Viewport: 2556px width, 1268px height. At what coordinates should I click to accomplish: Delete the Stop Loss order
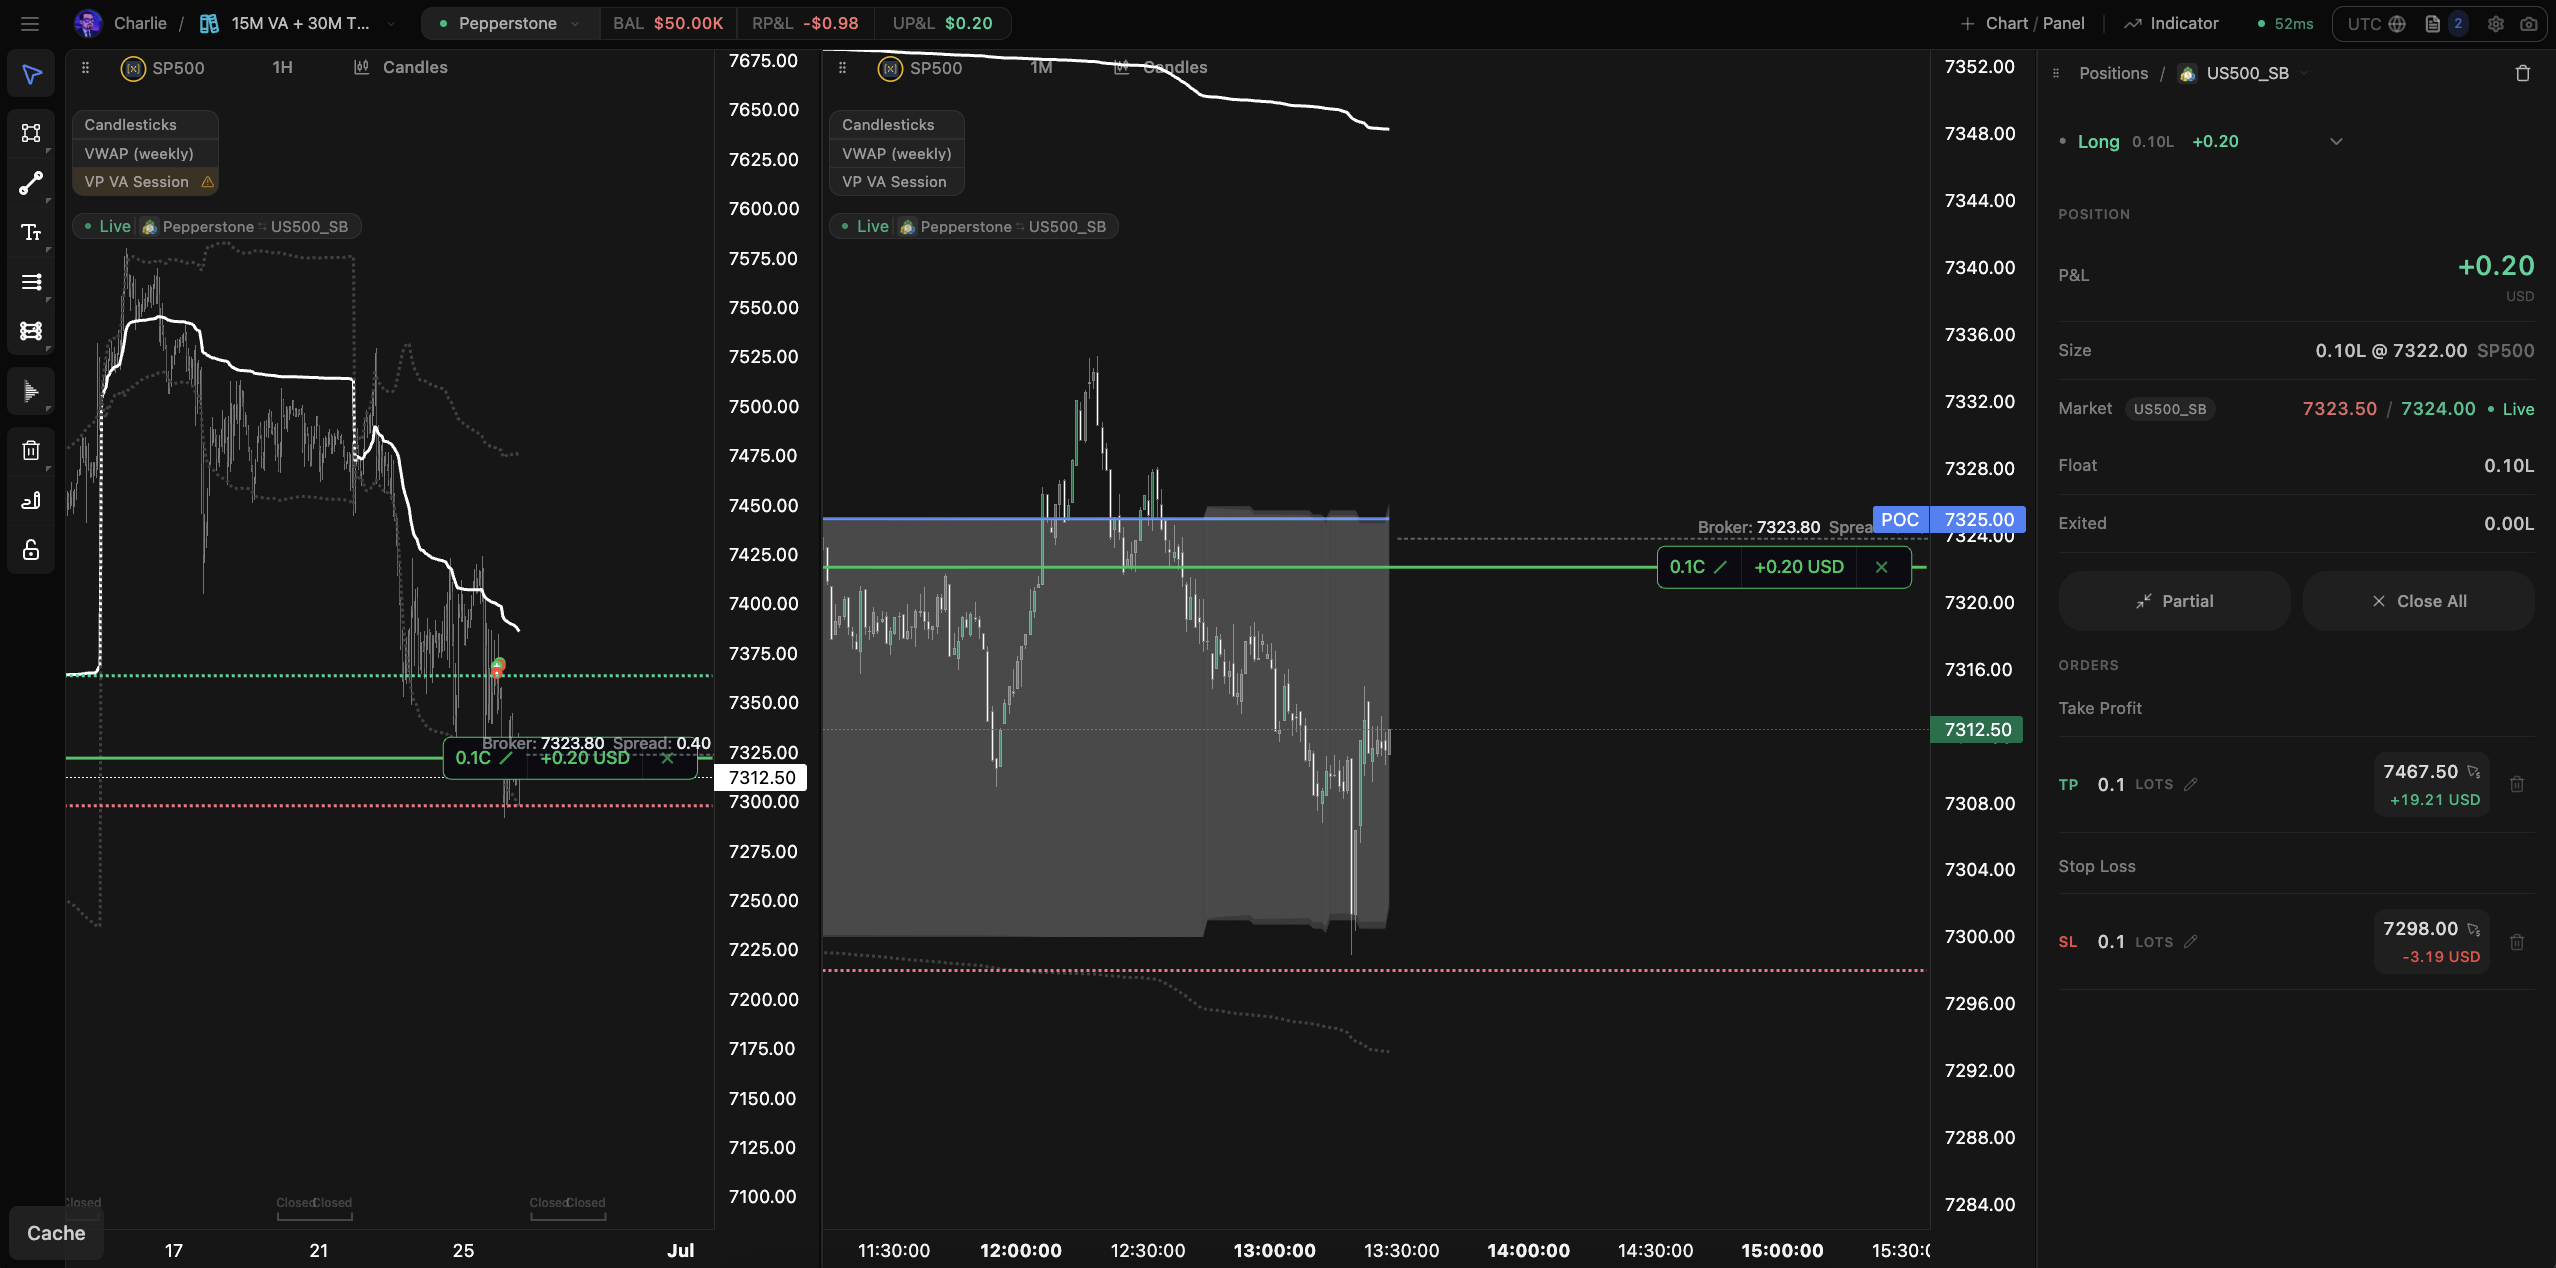coord(2517,942)
